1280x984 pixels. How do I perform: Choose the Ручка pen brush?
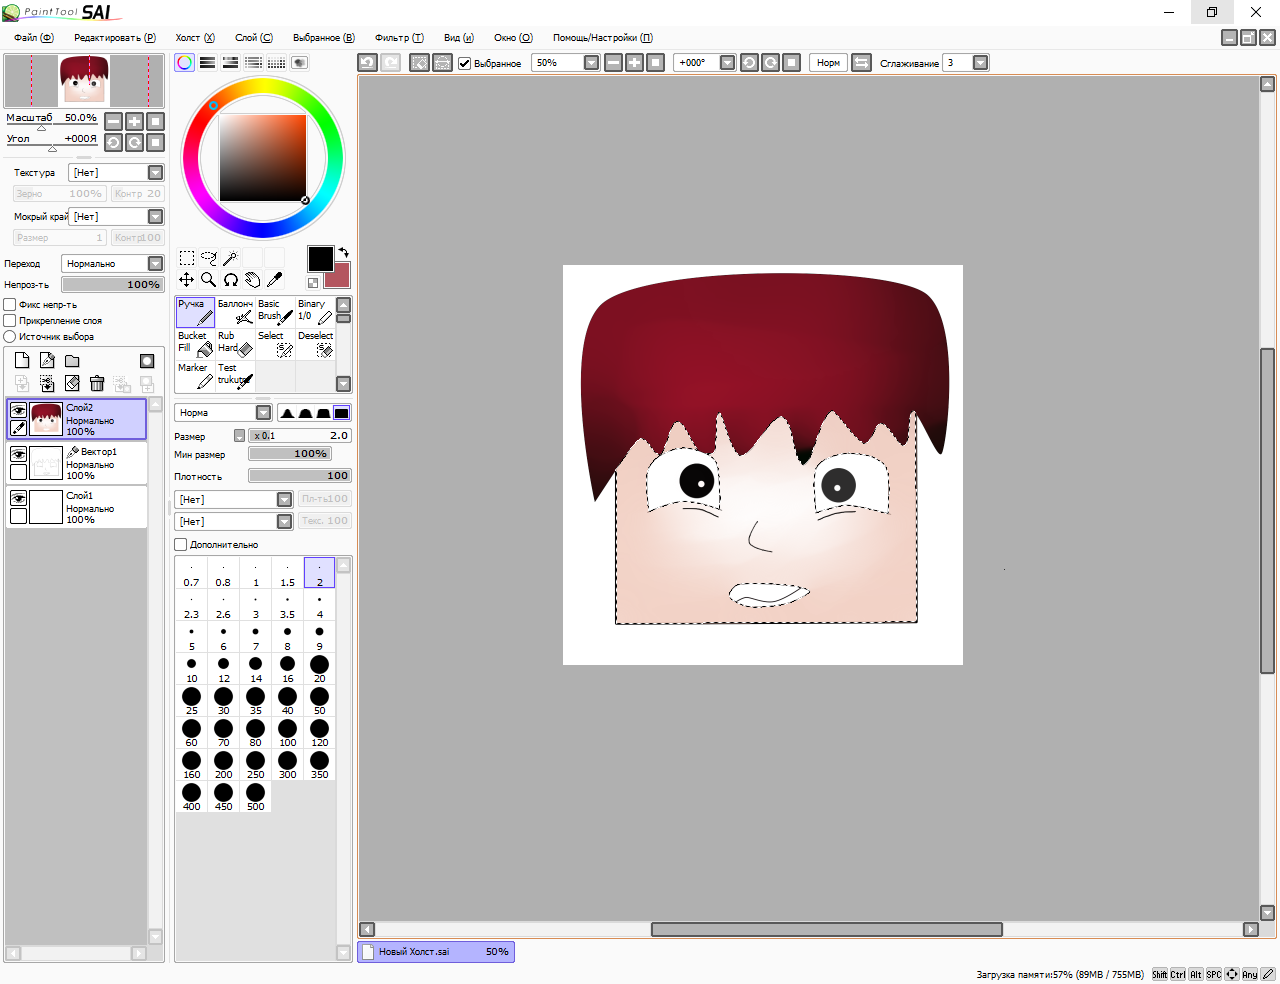click(195, 312)
